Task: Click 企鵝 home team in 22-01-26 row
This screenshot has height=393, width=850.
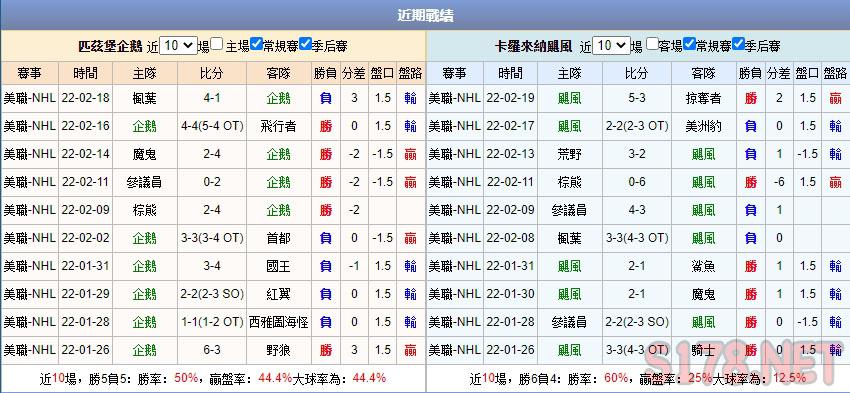Action: [x=144, y=350]
